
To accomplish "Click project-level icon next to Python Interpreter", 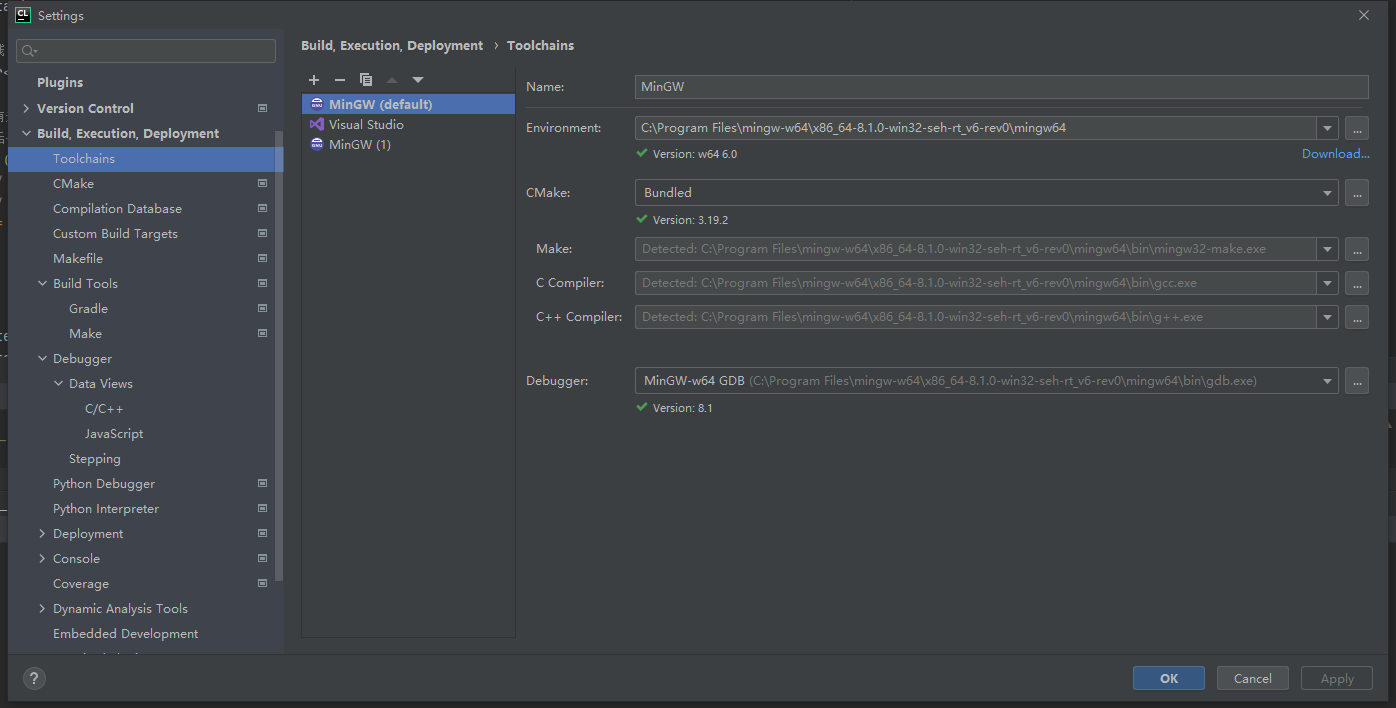I will point(262,508).
